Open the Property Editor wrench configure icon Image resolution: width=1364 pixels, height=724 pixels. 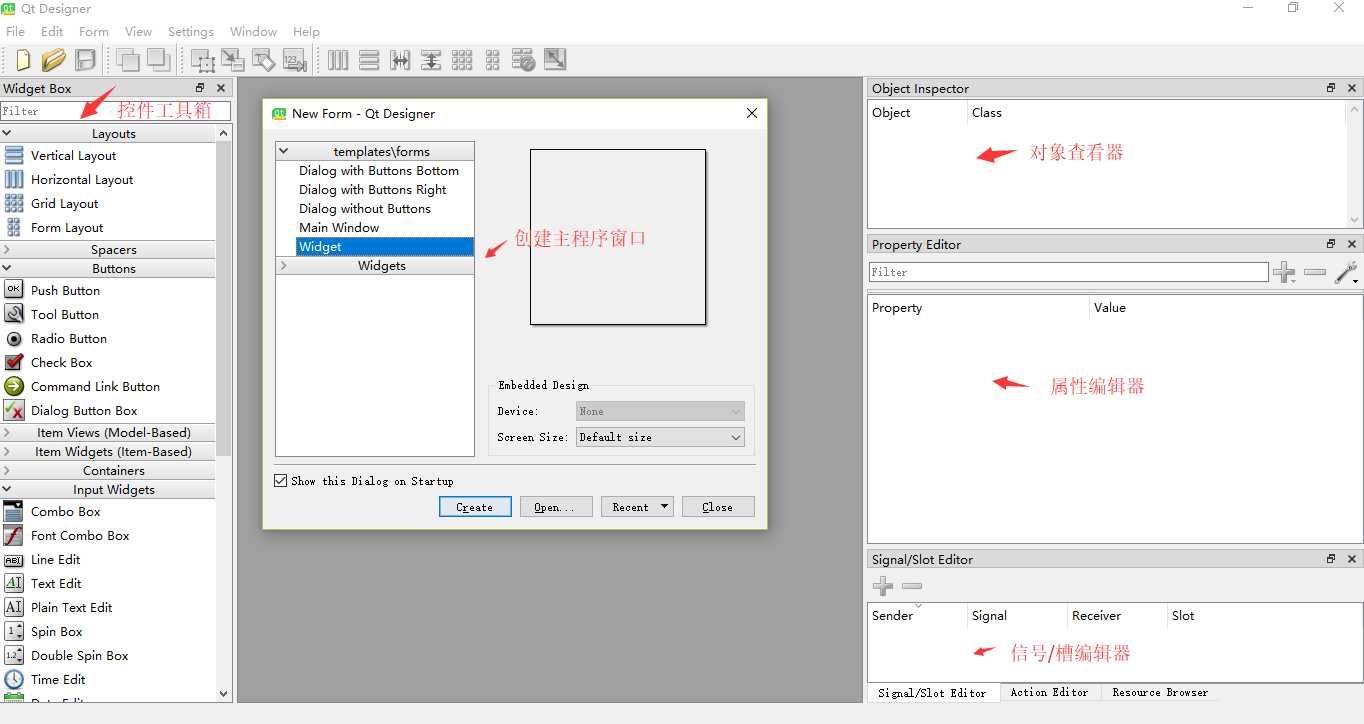coord(1347,272)
